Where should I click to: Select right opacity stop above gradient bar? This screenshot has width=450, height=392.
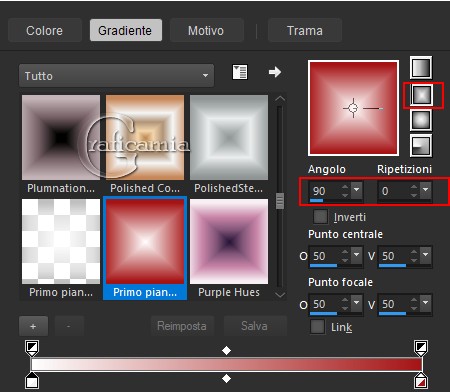click(x=421, y=348)
